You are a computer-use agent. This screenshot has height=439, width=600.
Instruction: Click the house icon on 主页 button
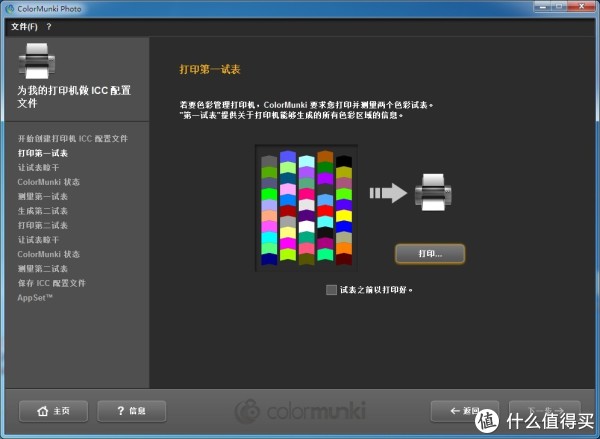click(42, 411)
